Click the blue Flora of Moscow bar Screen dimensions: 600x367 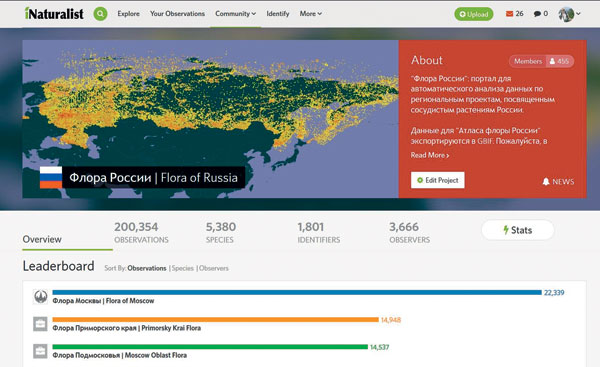(x=297, y=292)
